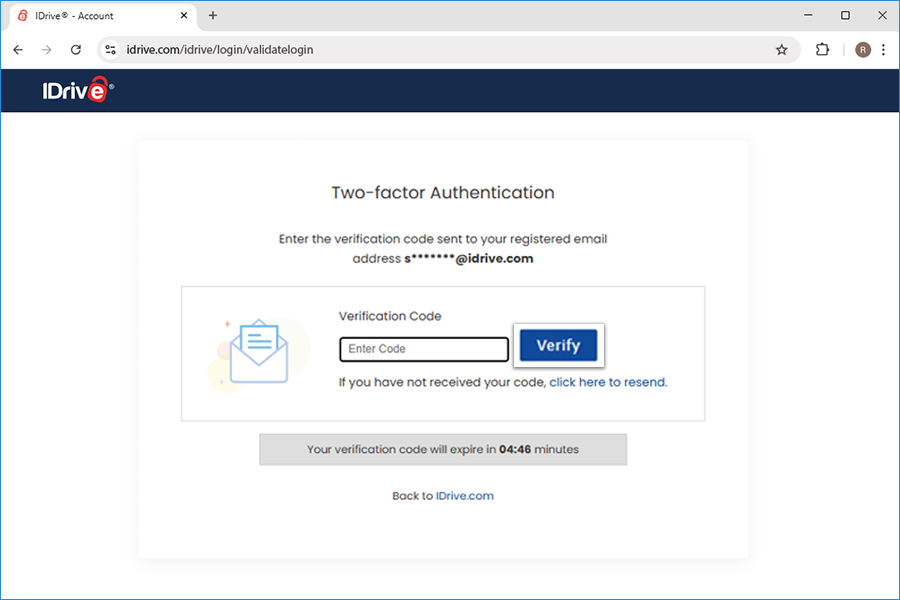Focus the Enter Code input field
Screen dimensions: 900x600
click(x=424, y=349)
